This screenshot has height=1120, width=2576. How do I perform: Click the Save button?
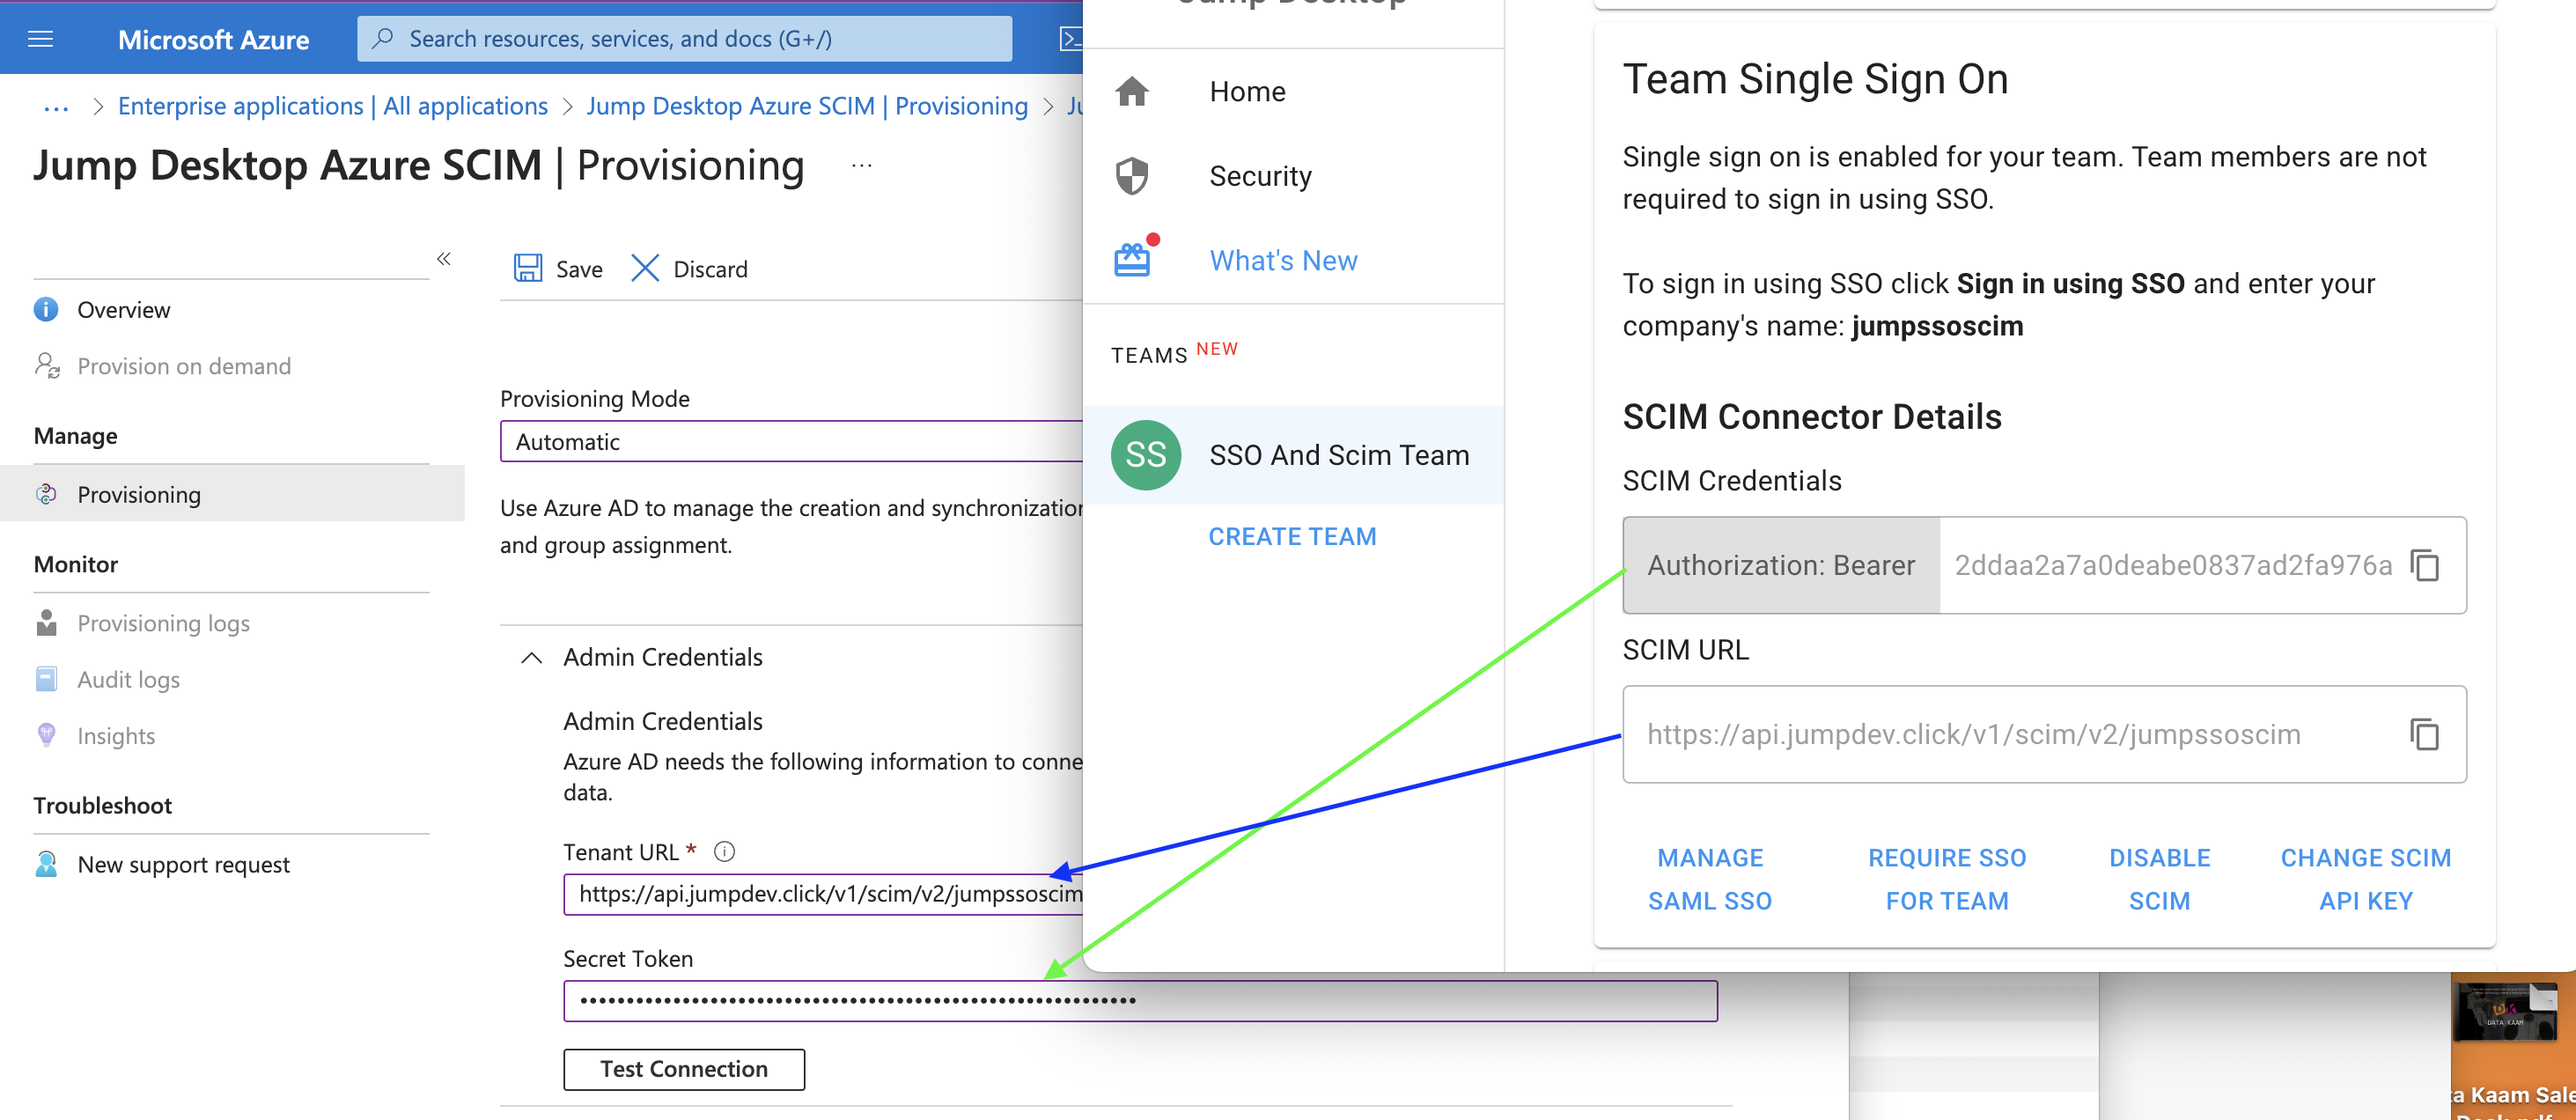[x=558, y=268]
